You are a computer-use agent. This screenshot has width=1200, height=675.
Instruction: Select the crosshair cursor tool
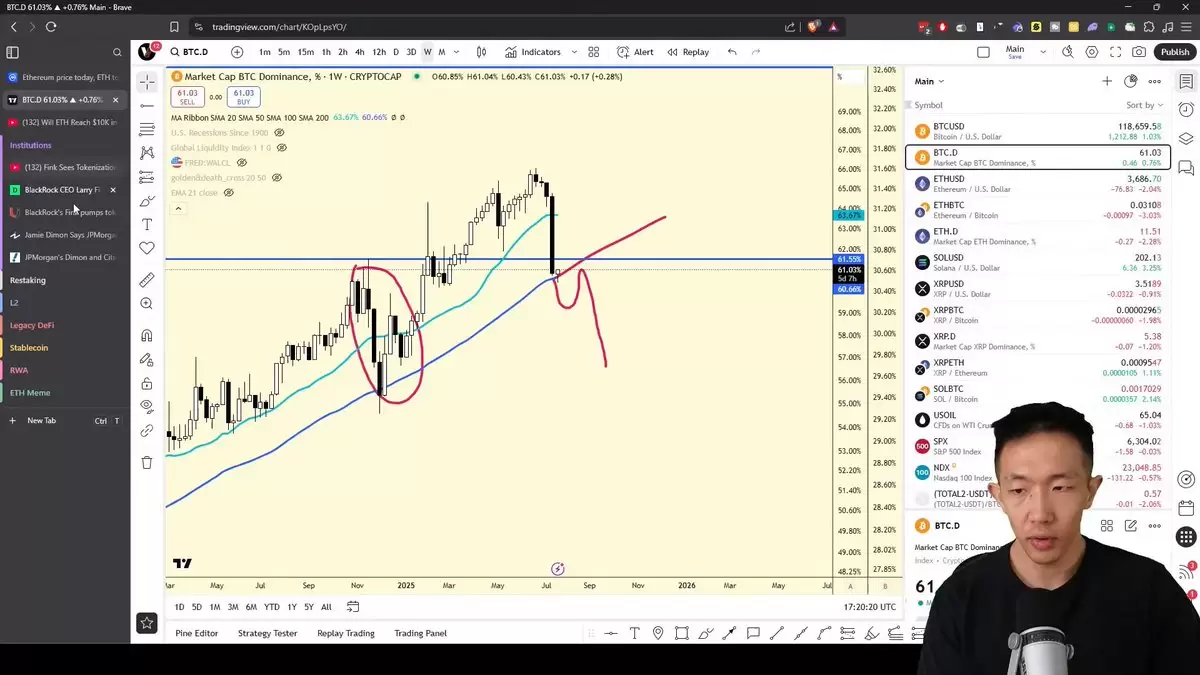click(147, 82)
